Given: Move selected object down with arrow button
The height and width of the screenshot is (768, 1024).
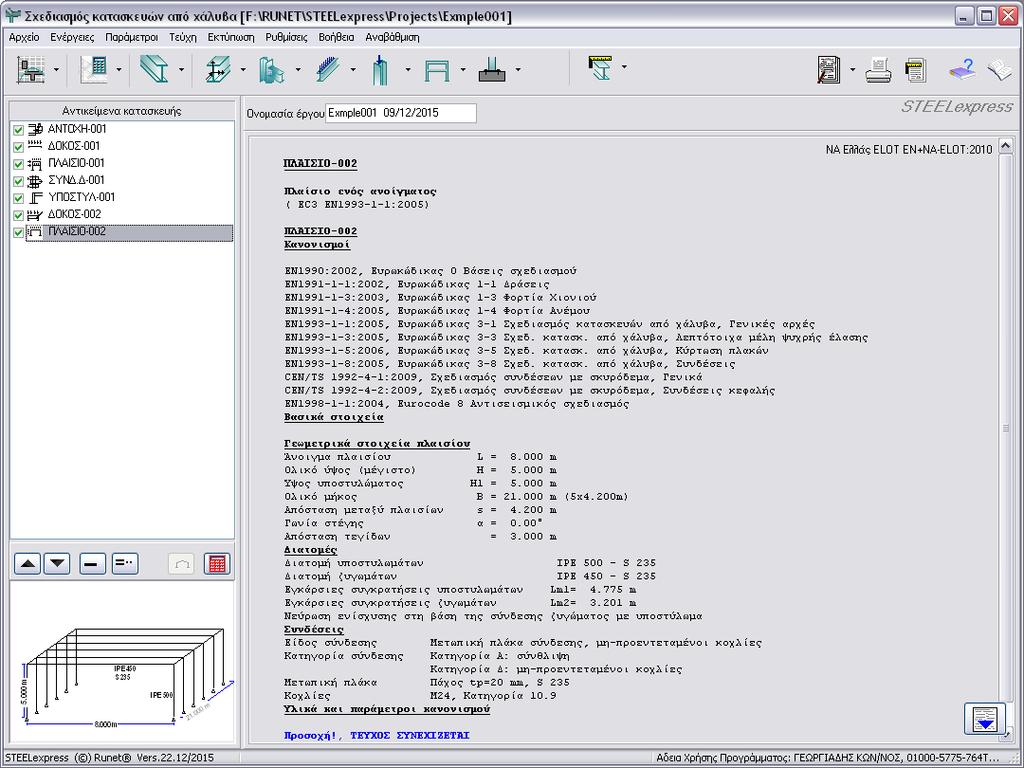Looking at the screenshot, I should click(57, 564).
